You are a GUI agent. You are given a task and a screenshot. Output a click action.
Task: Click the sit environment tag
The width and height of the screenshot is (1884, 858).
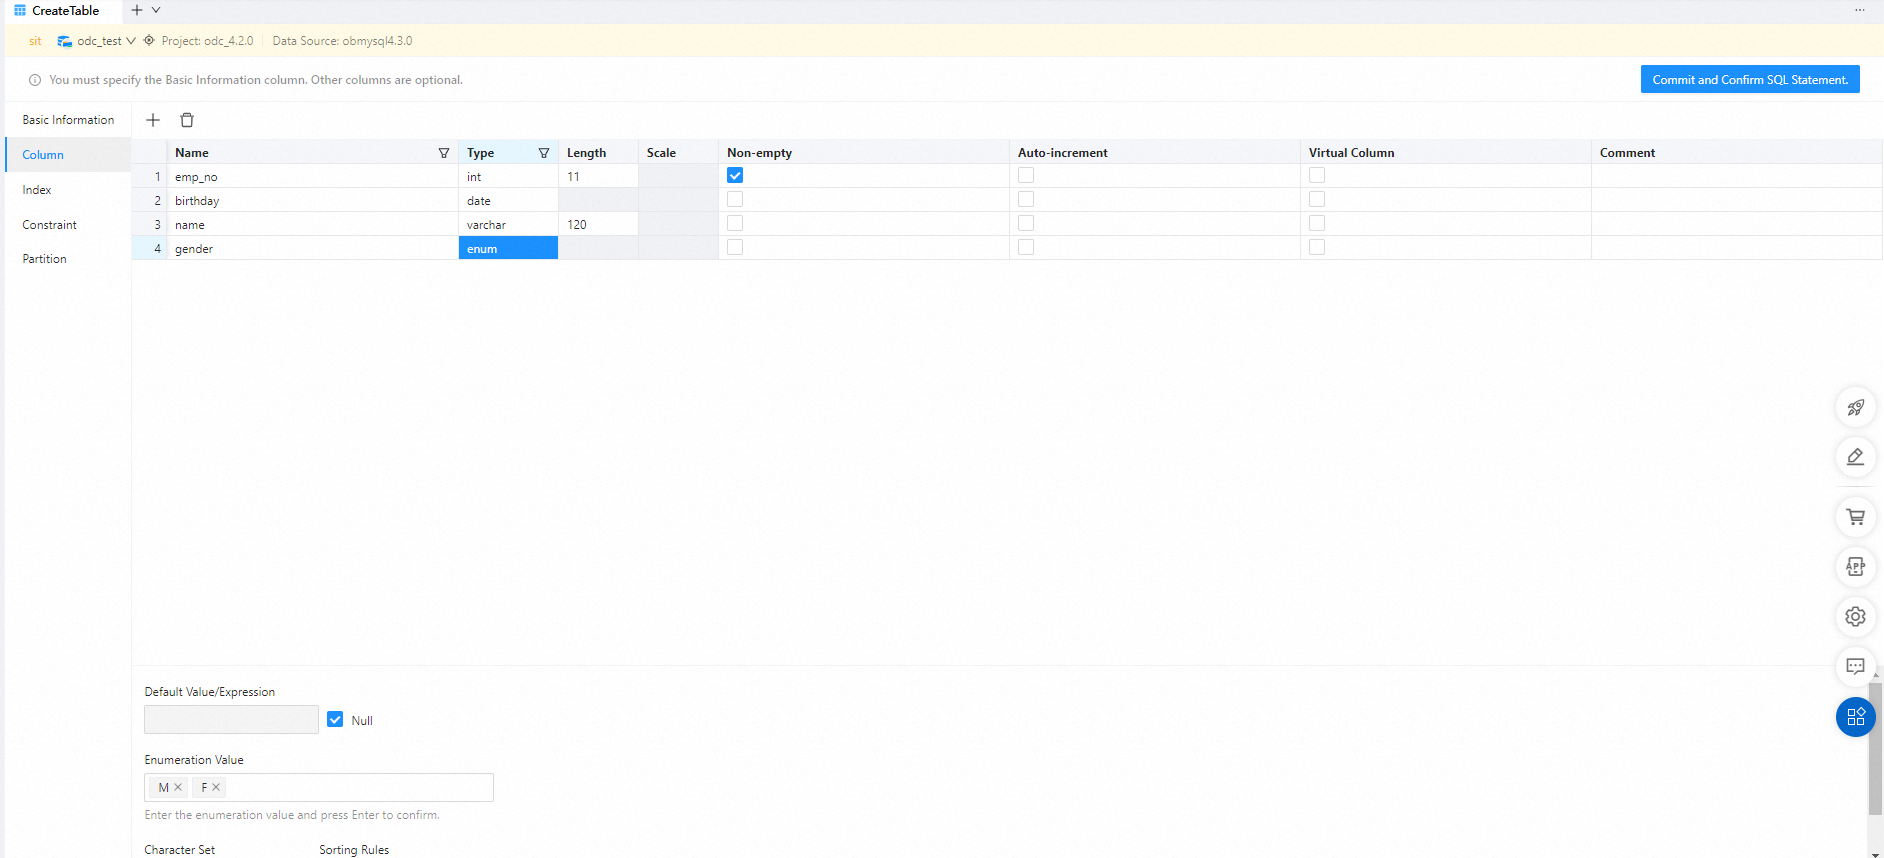coord(35,41)
